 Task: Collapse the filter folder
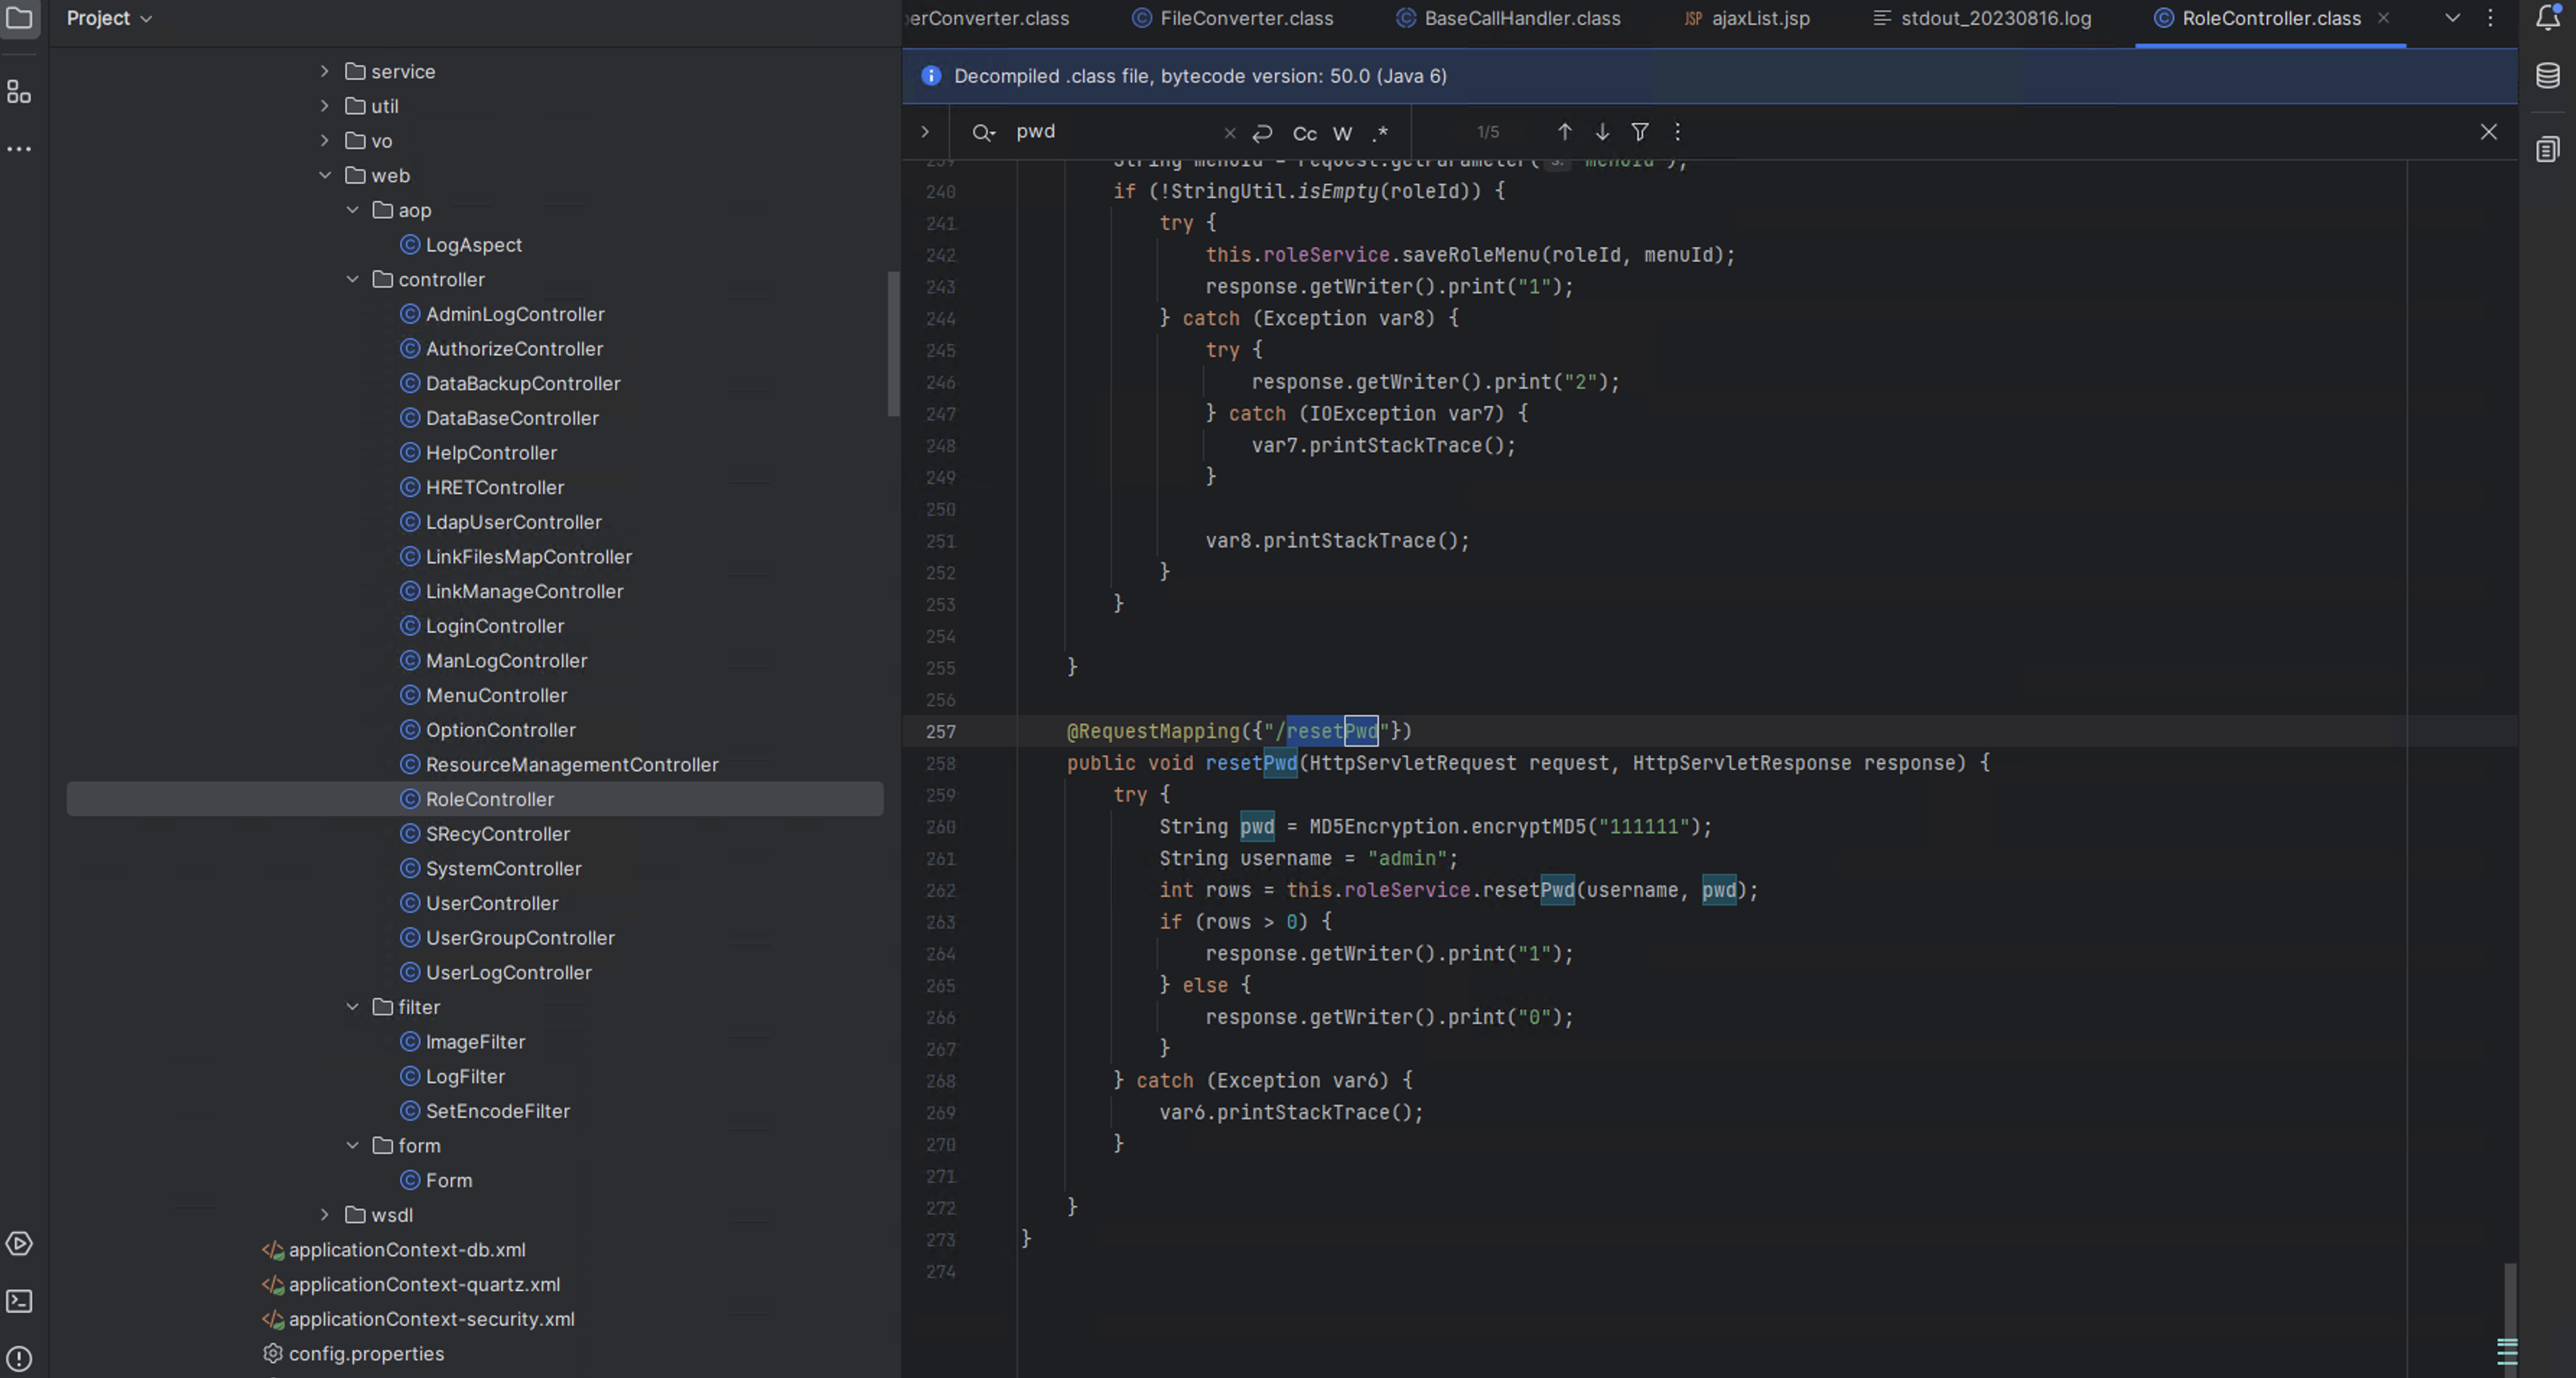352,1007
